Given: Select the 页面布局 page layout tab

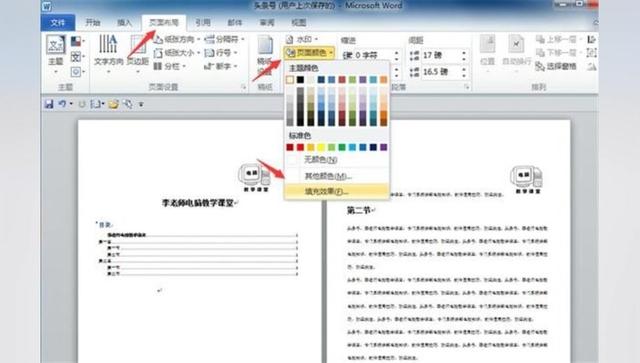Looking at the screenshot, I should tap(164, 22).
